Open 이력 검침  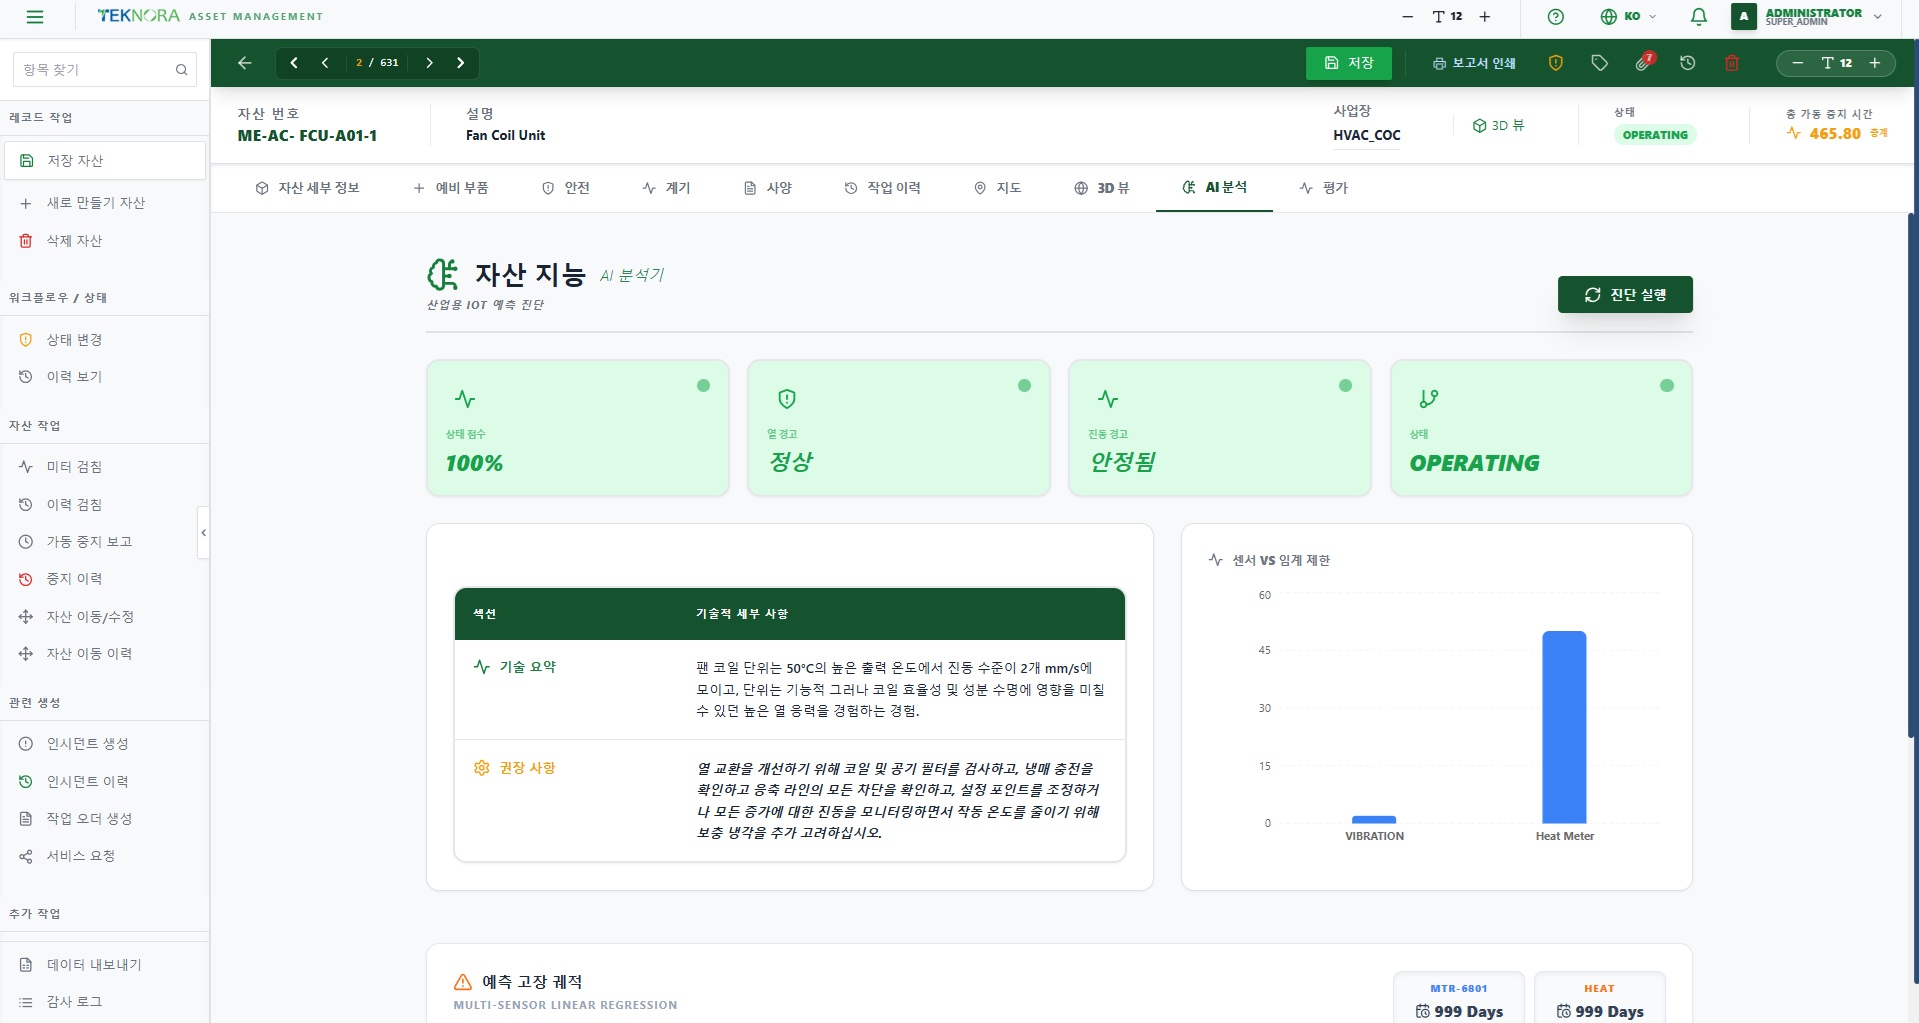(104, 505)
